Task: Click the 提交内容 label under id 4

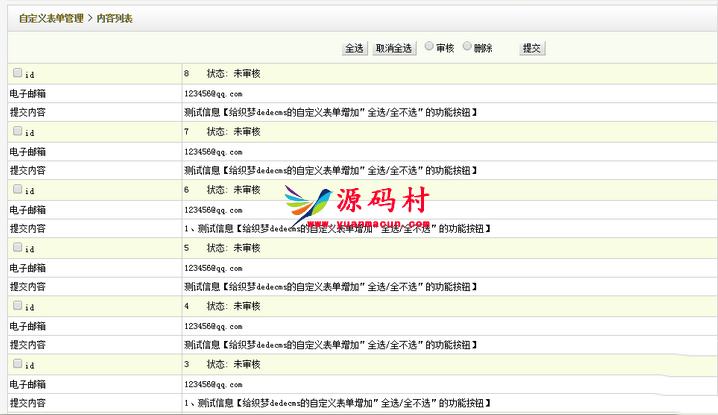Action: pos(28,345)
